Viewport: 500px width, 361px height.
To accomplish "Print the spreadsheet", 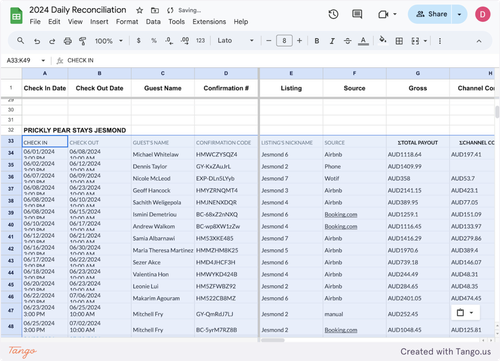I will click(68, 41).
